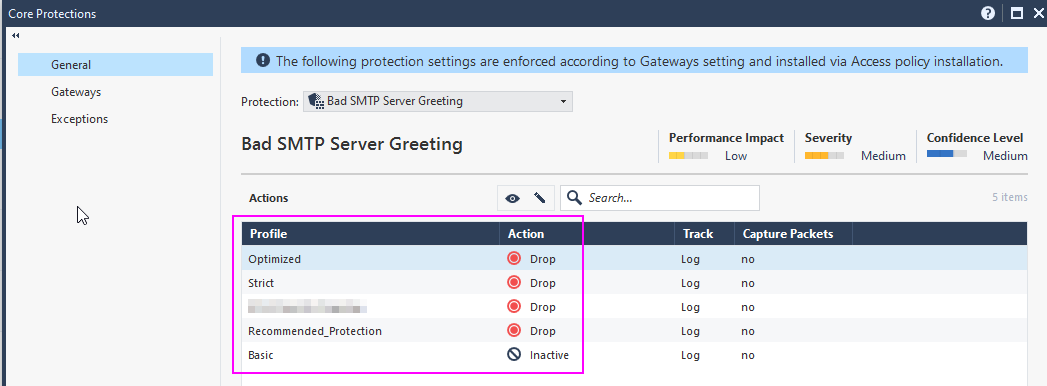Click Drop icon in Recommended_Protection row
Viewport: 1047px width, 386px height.
point(513,331)
